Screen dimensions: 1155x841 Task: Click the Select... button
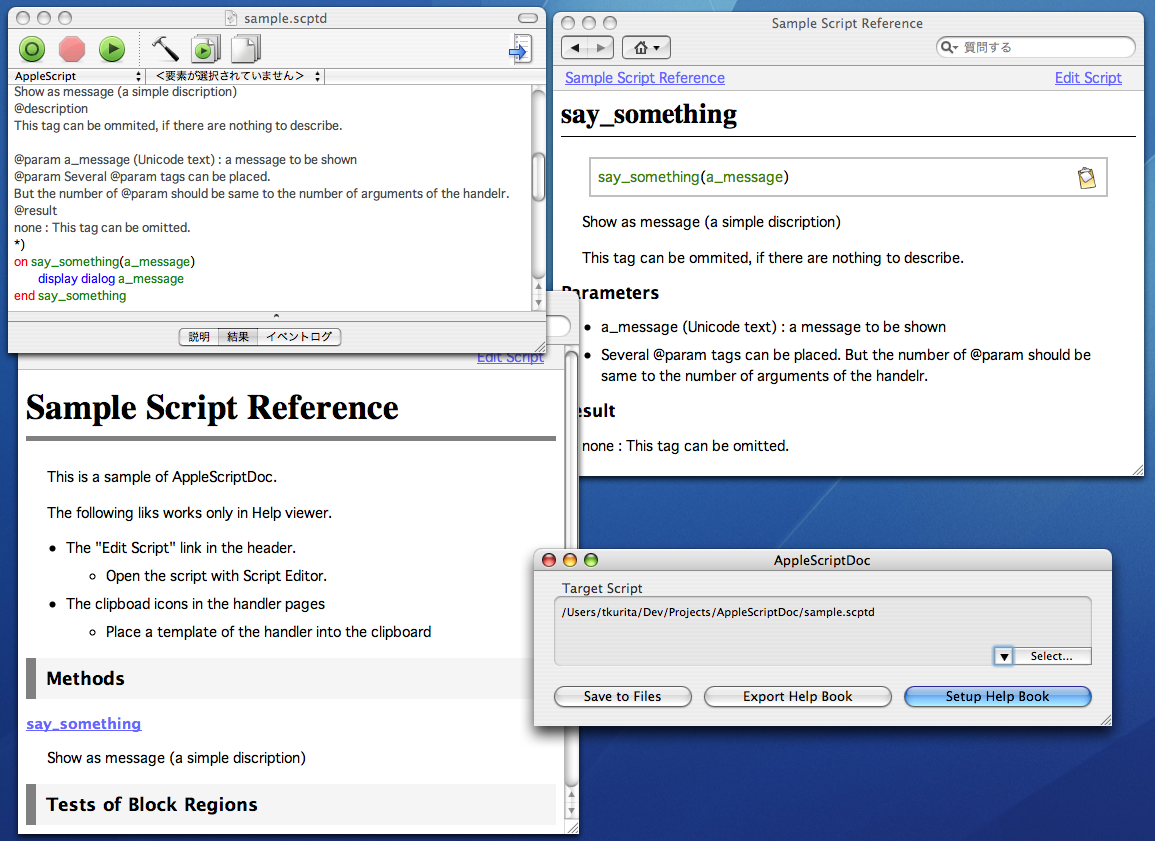pyautogui.click(x=1052, y=656)
